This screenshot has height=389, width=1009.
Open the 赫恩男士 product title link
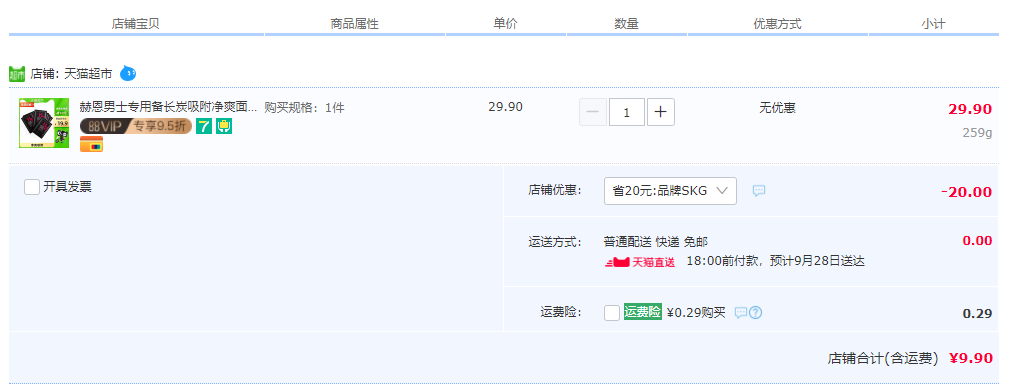tap(169, 107)
